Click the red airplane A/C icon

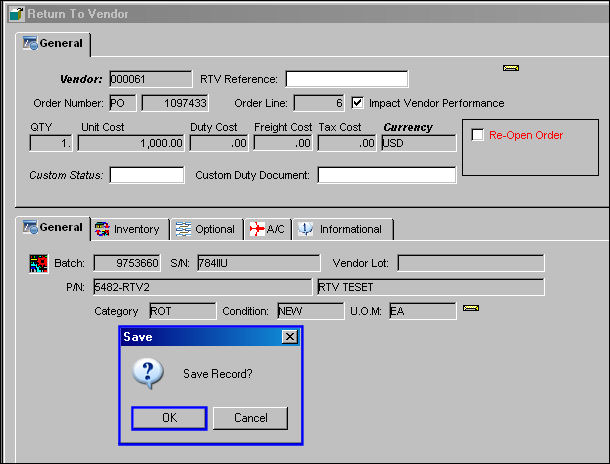point(257,229)
